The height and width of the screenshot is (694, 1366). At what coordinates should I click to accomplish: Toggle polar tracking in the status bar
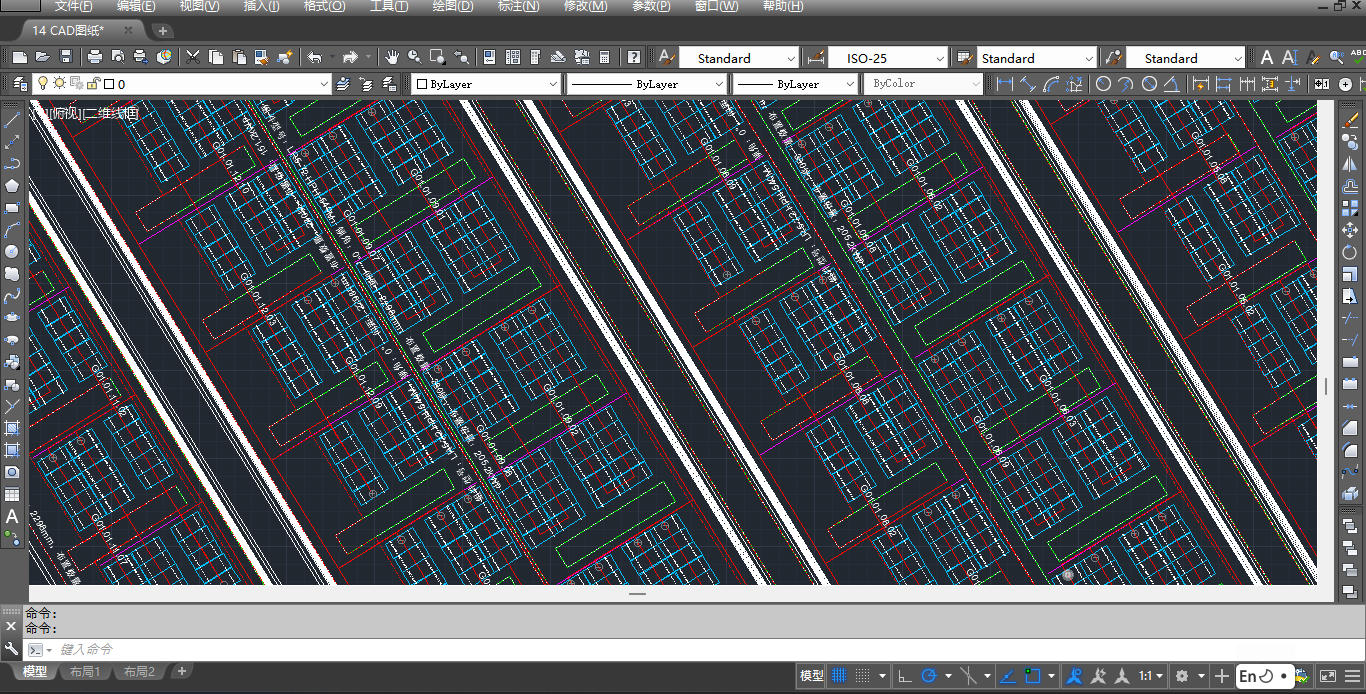929,676
